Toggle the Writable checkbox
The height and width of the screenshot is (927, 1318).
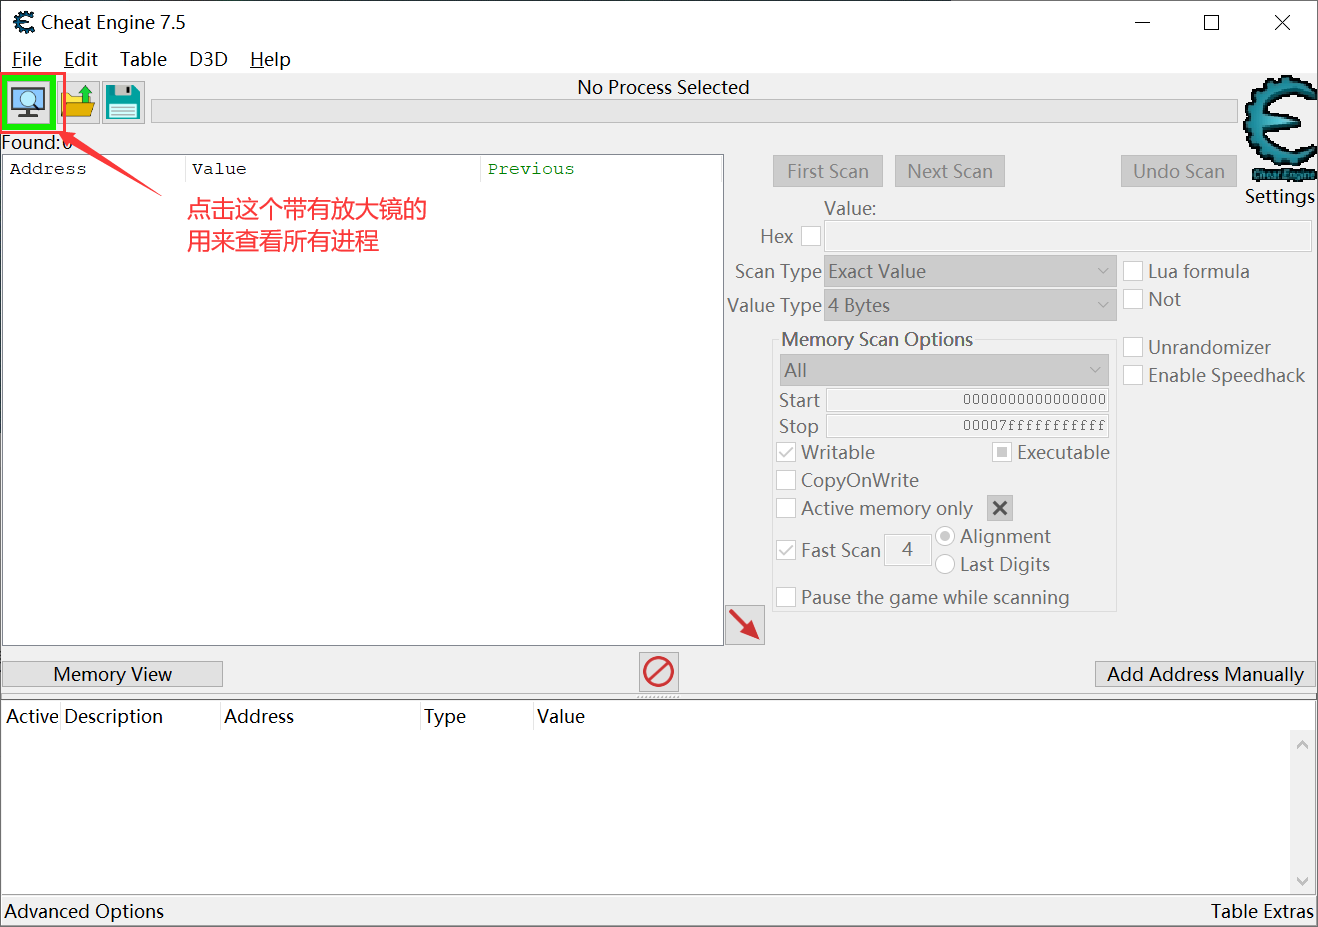[786, 452]
